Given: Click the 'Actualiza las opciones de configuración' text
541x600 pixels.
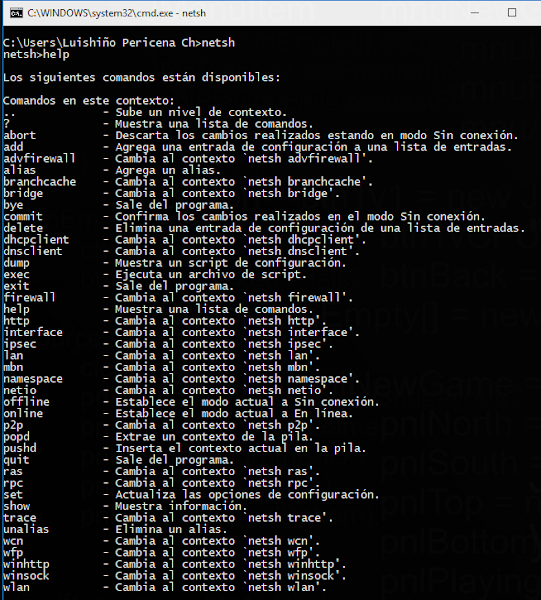Looking at the screenshot, I should tap(247, 494).
